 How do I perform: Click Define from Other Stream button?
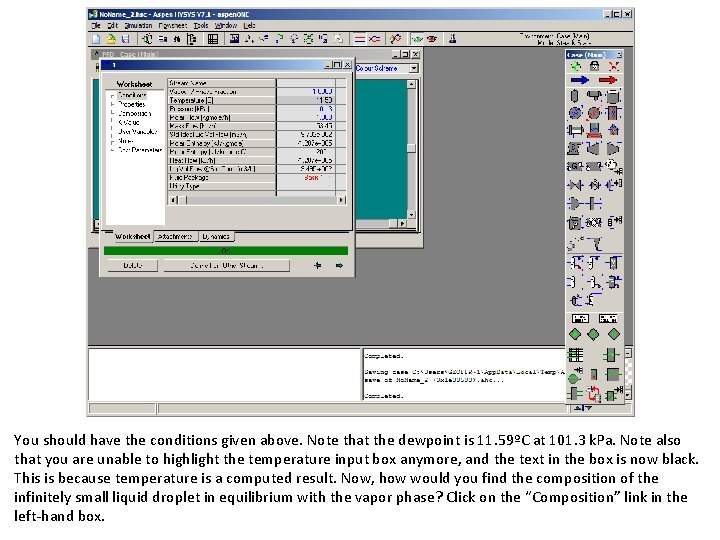tap(226, 265)
